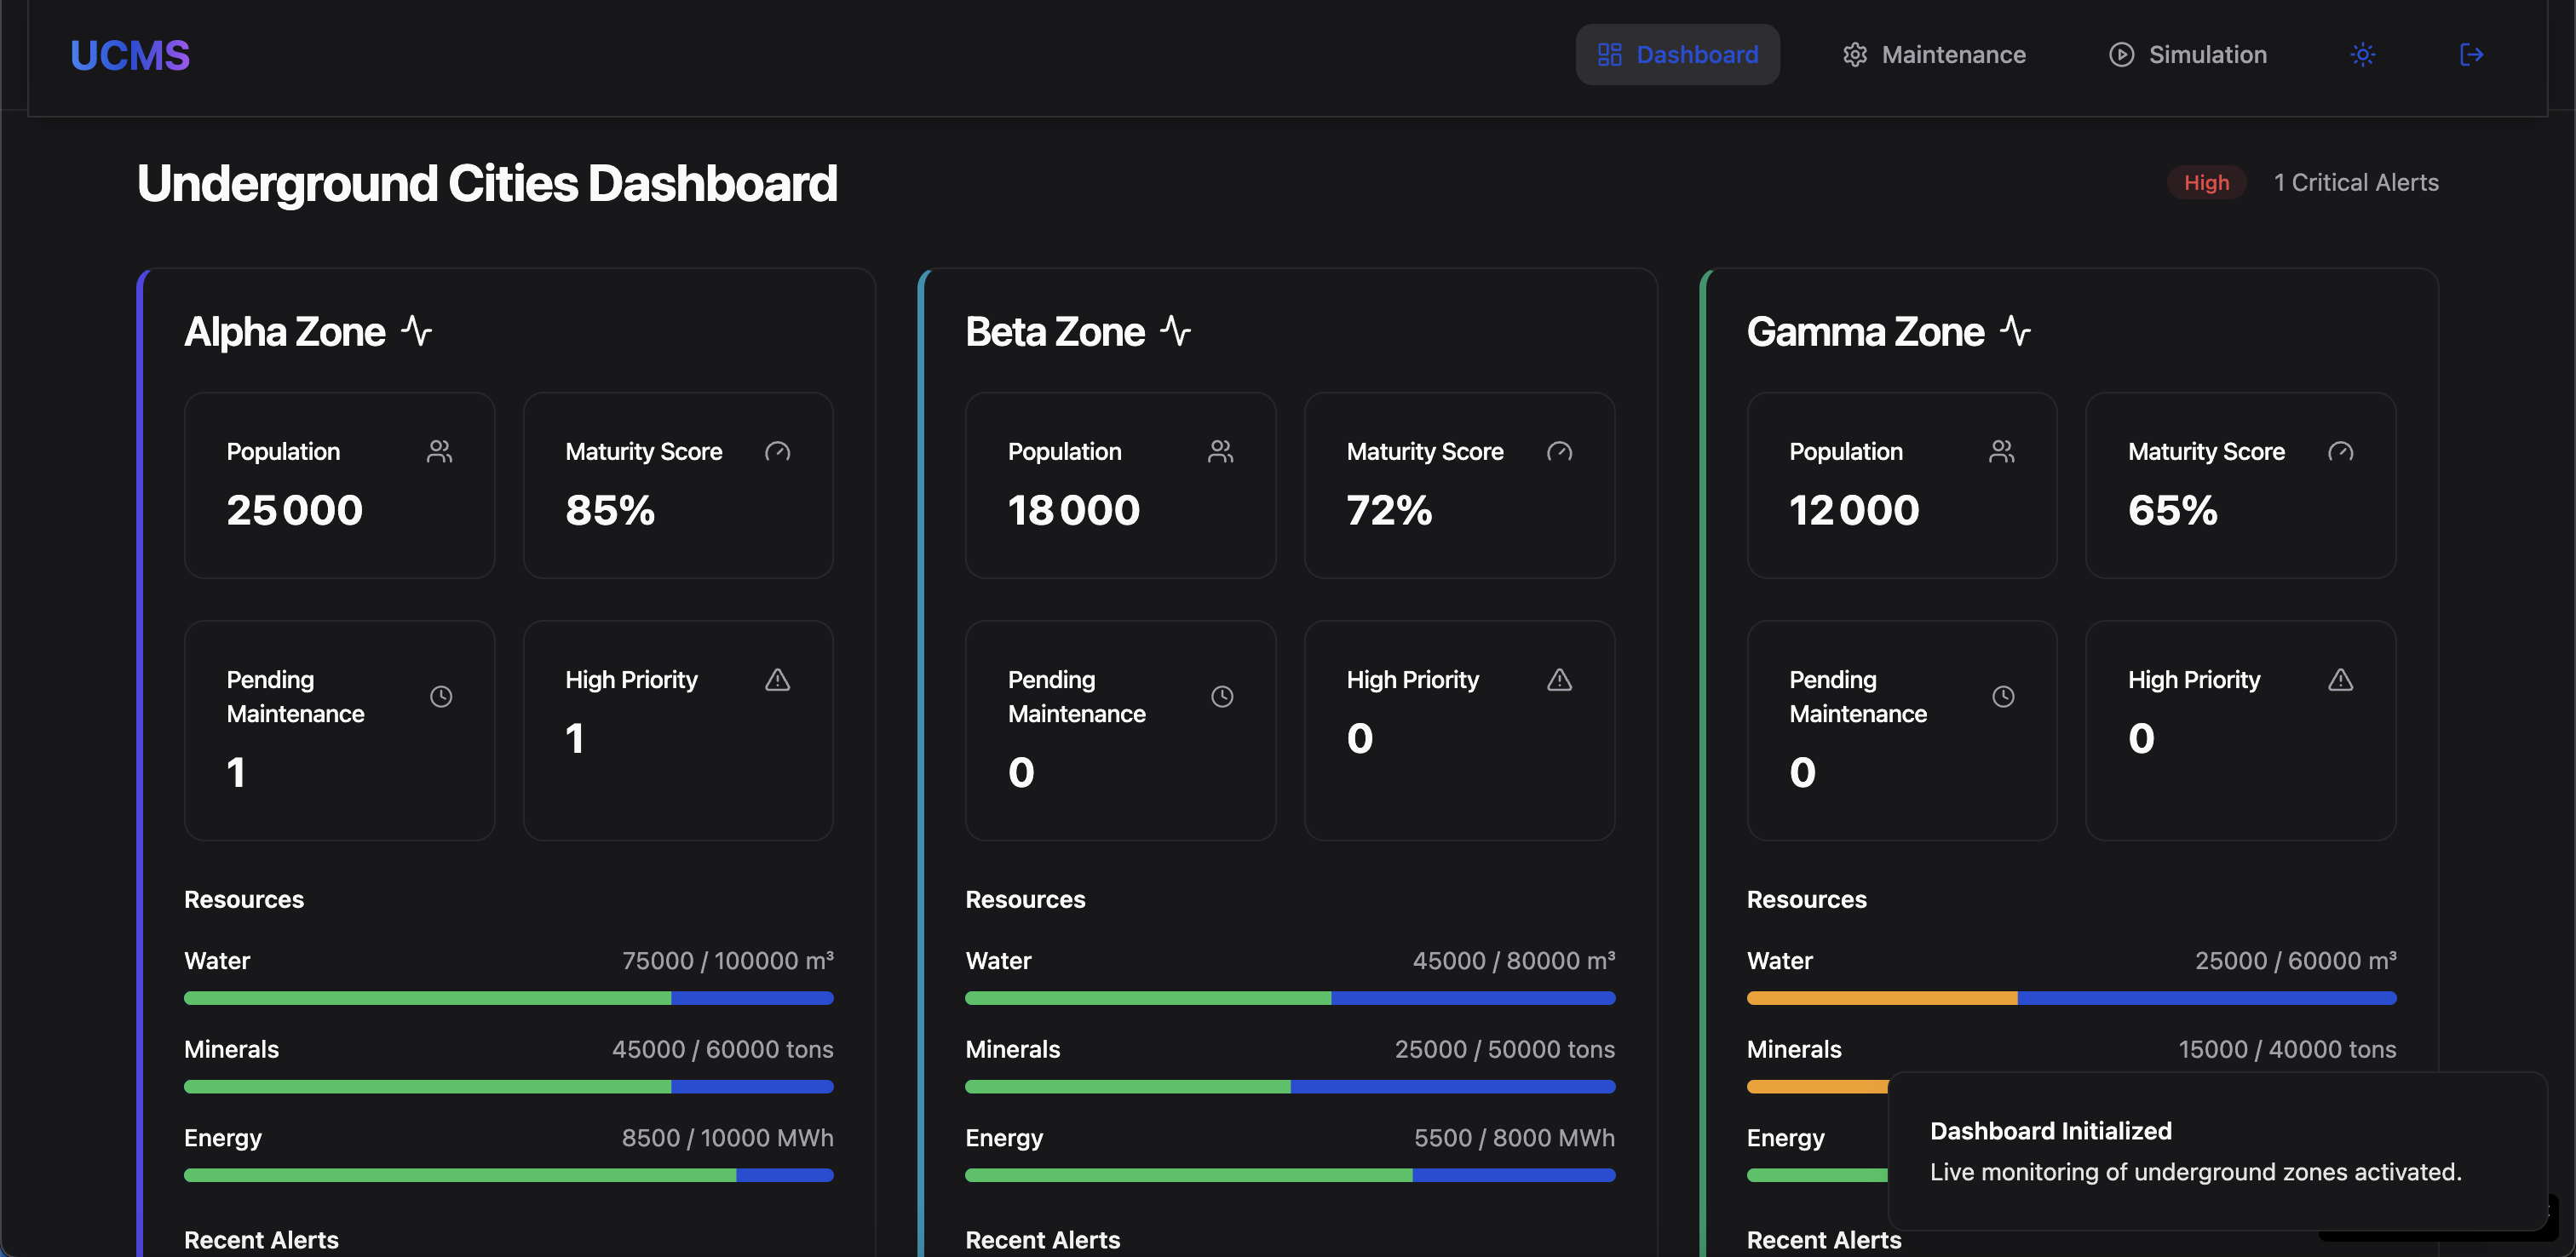Viewport: 2576px width, 1257px height.
Task: Go to the Simulation page
Action: tap(2187, 55)
